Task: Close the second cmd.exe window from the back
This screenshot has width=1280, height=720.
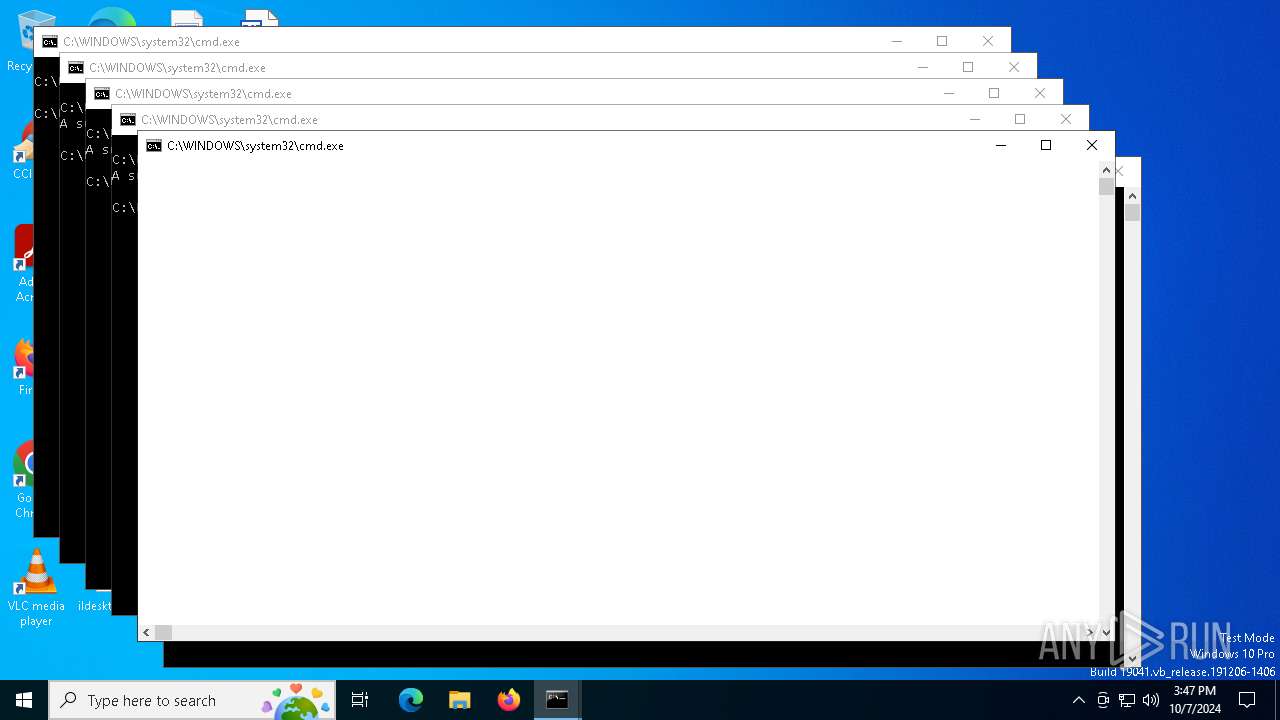Action: point(1014,67)
